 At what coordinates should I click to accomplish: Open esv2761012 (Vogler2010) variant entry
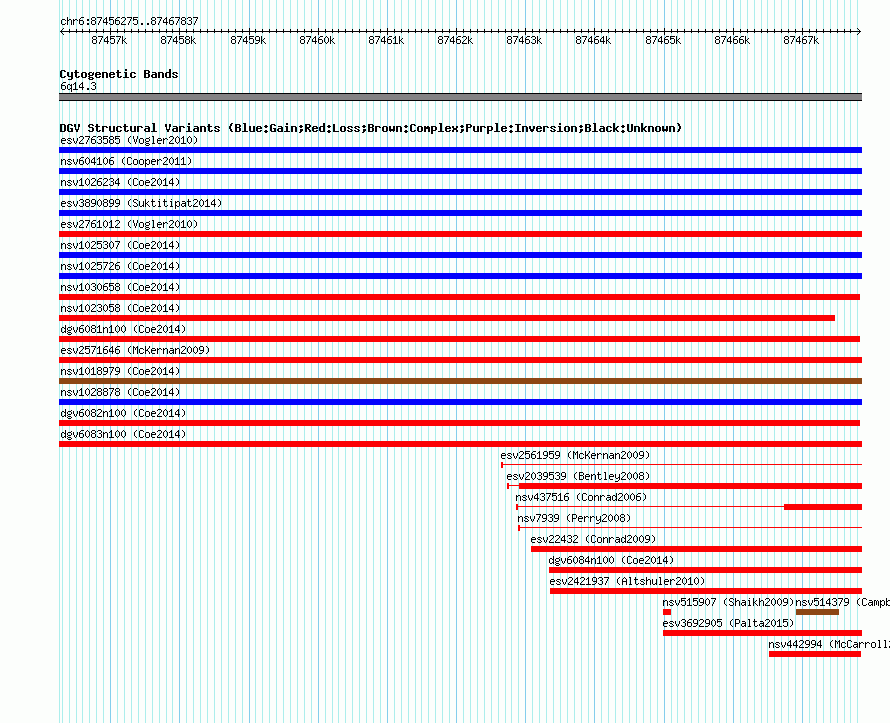tap(129, 224)
